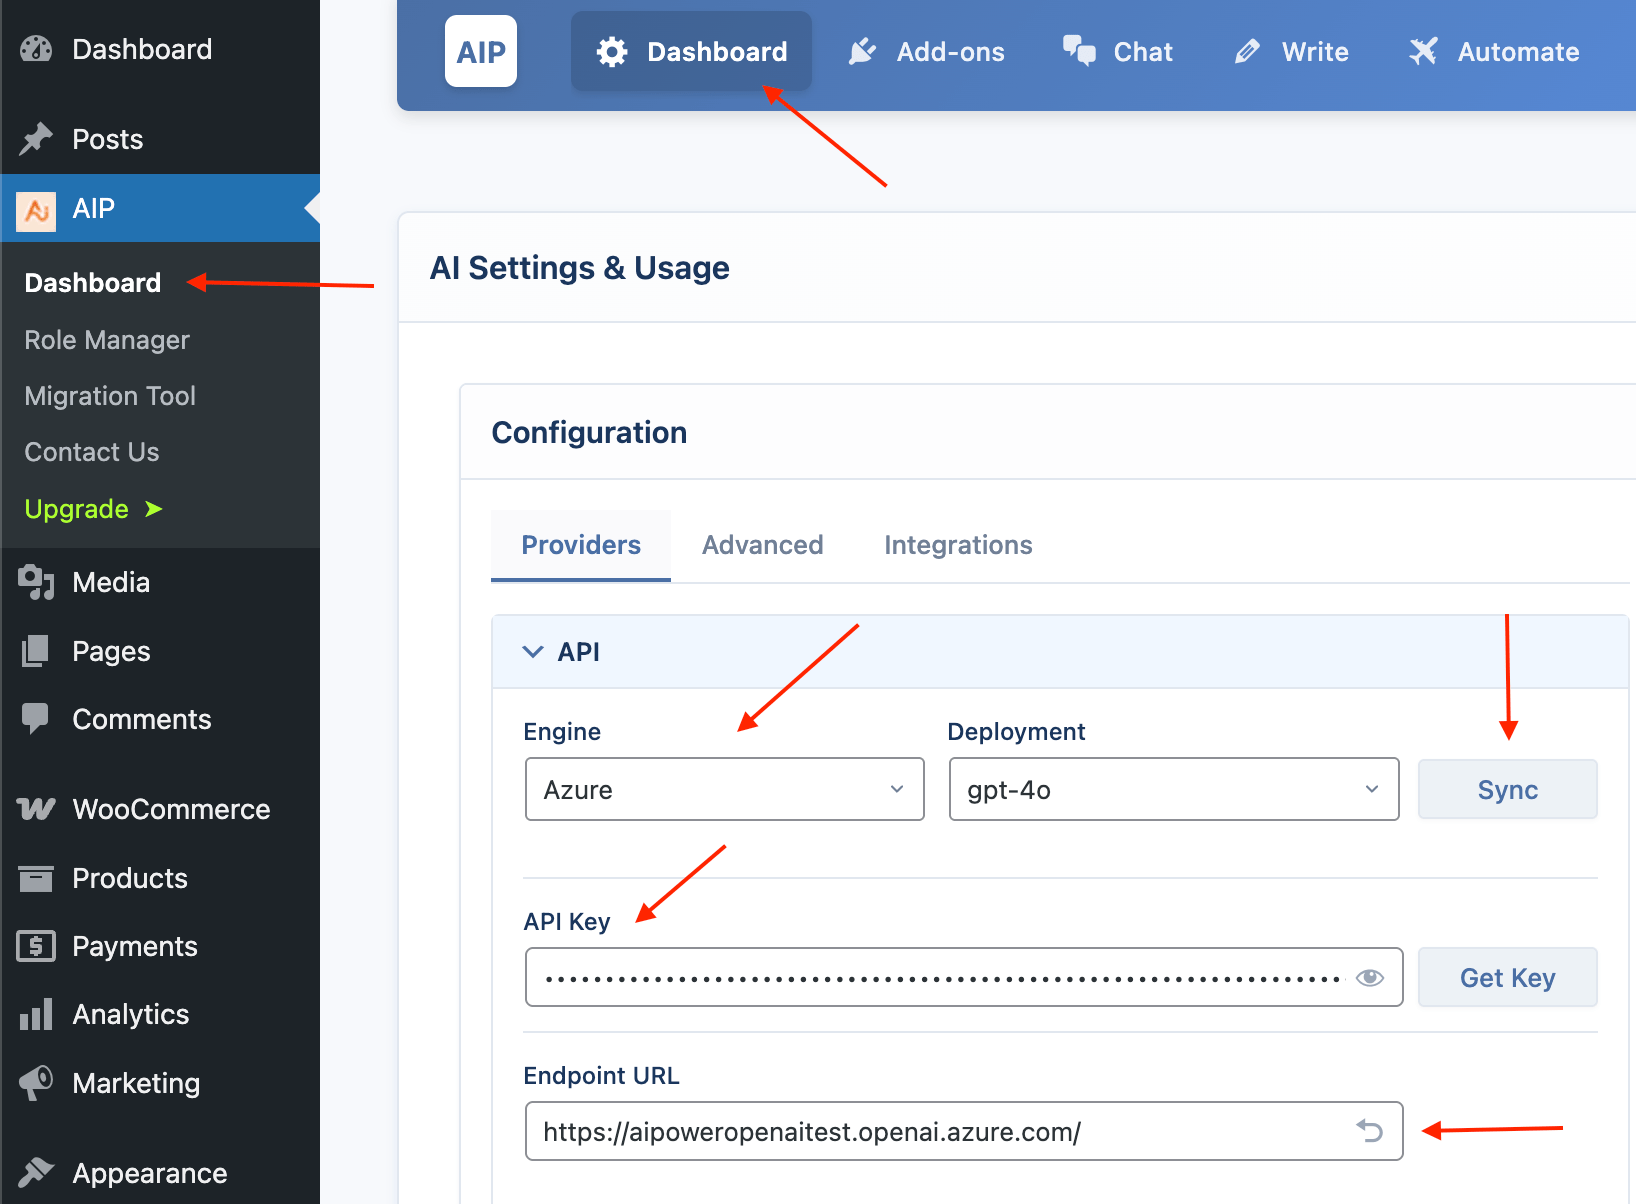Open Role Manager submenu item
Screen dimensions: 1636x1204
pyautogui.click(x=107, y=340)
